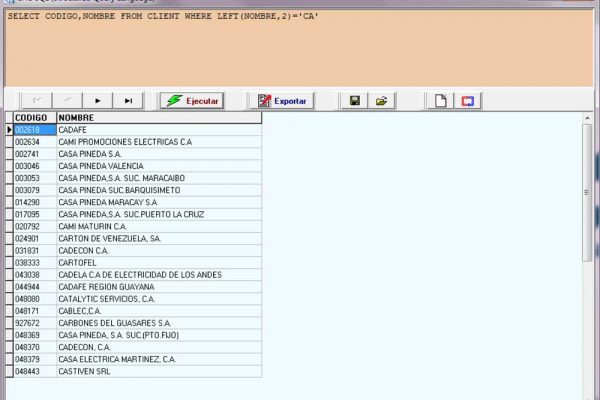The height and width of the screenshot is (400, 600).
Task: Select code 003053
Action: tap(35, 178)
